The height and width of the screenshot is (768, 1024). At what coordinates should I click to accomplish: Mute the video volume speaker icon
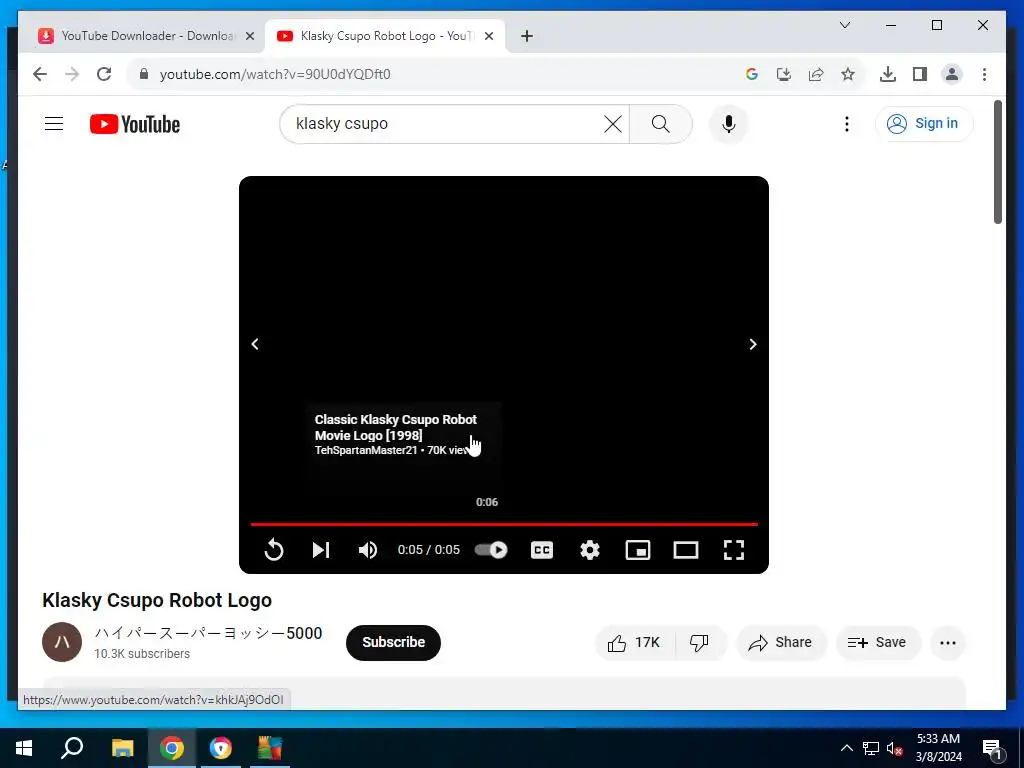[x=368, y=550]
